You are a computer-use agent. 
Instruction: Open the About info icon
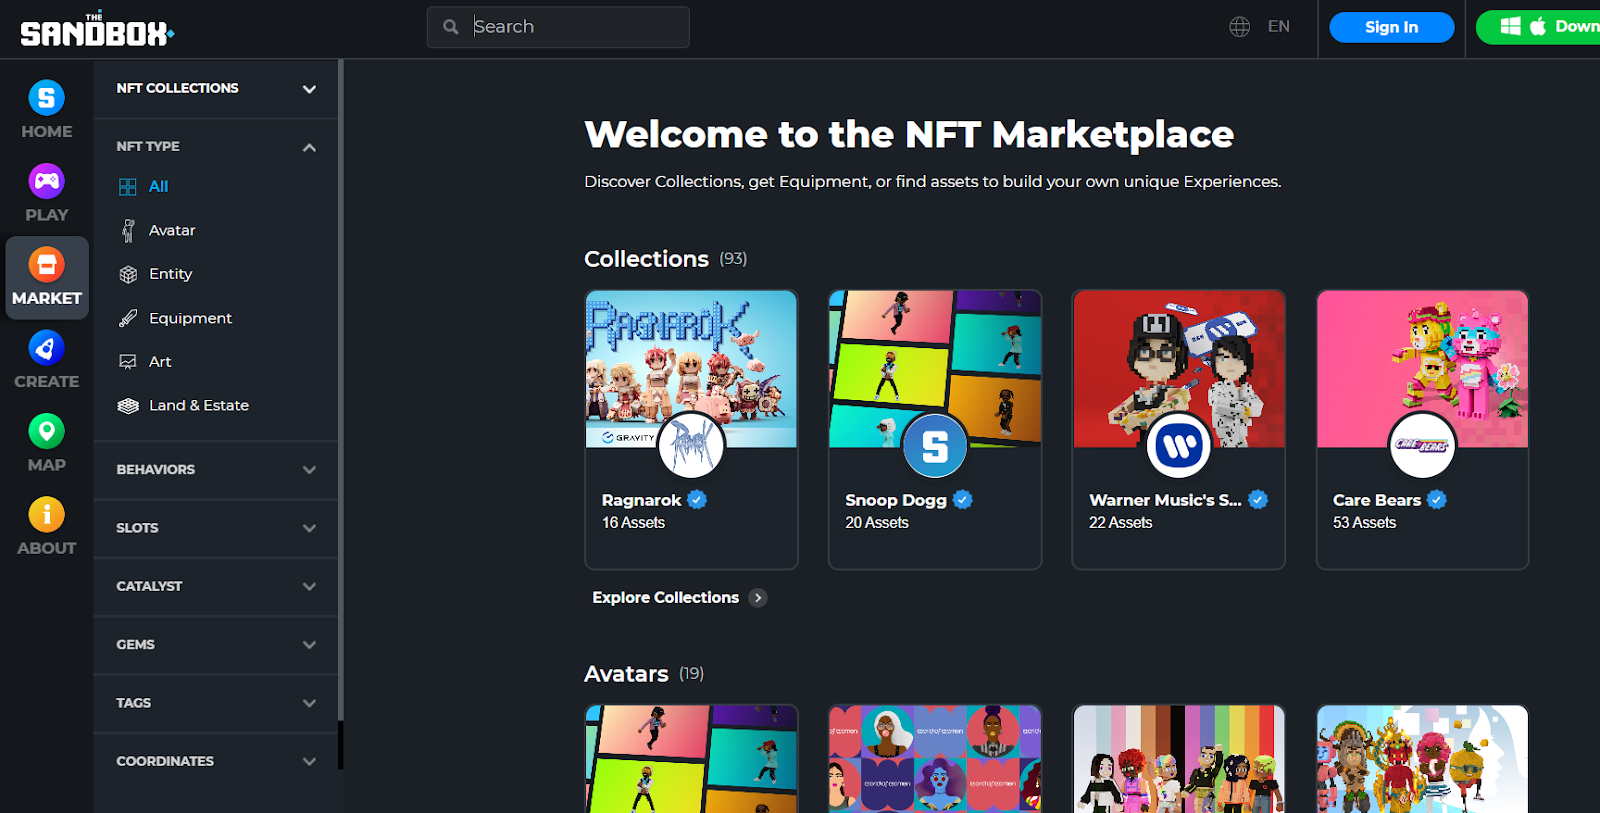(46, 515)
